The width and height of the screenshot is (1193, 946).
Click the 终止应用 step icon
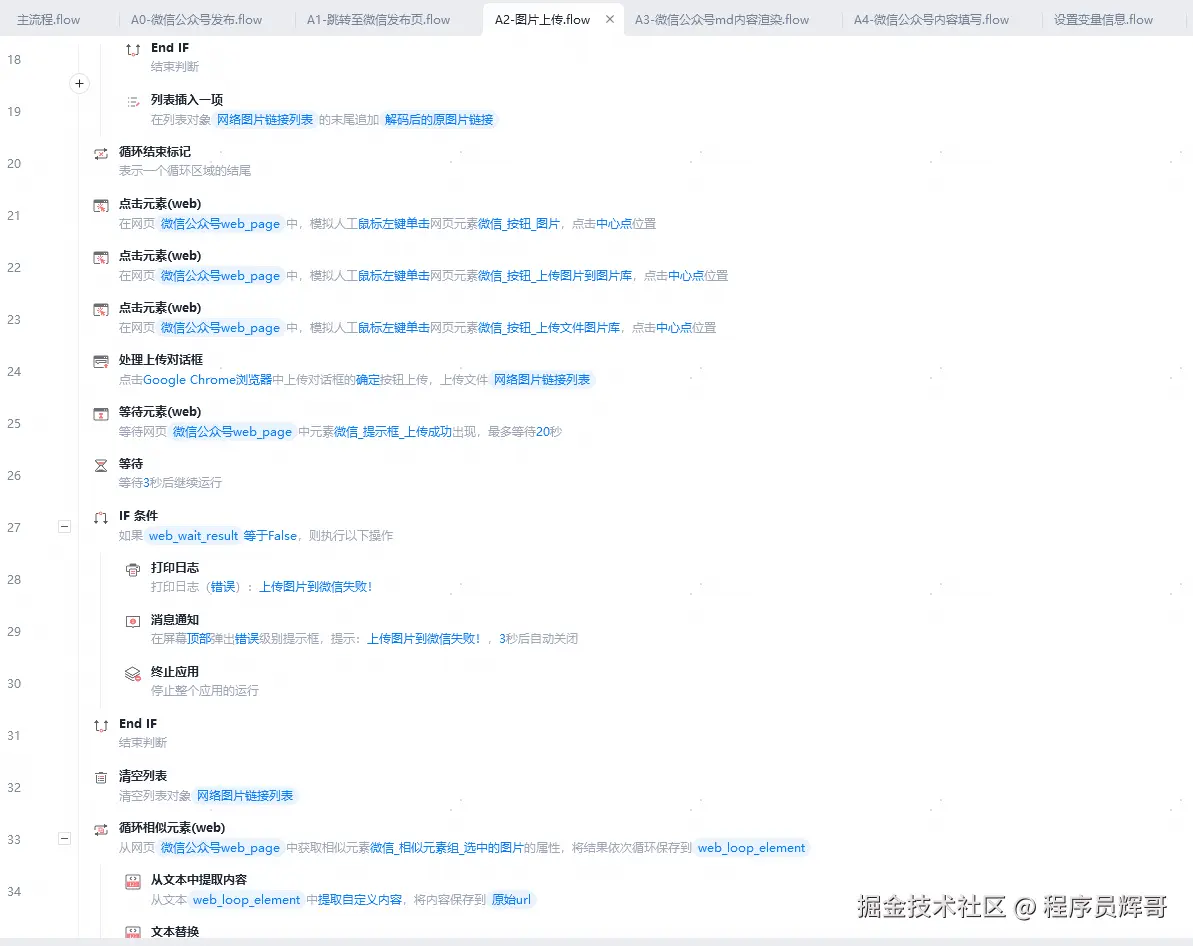pyautogui.click(x=132, y=674)
